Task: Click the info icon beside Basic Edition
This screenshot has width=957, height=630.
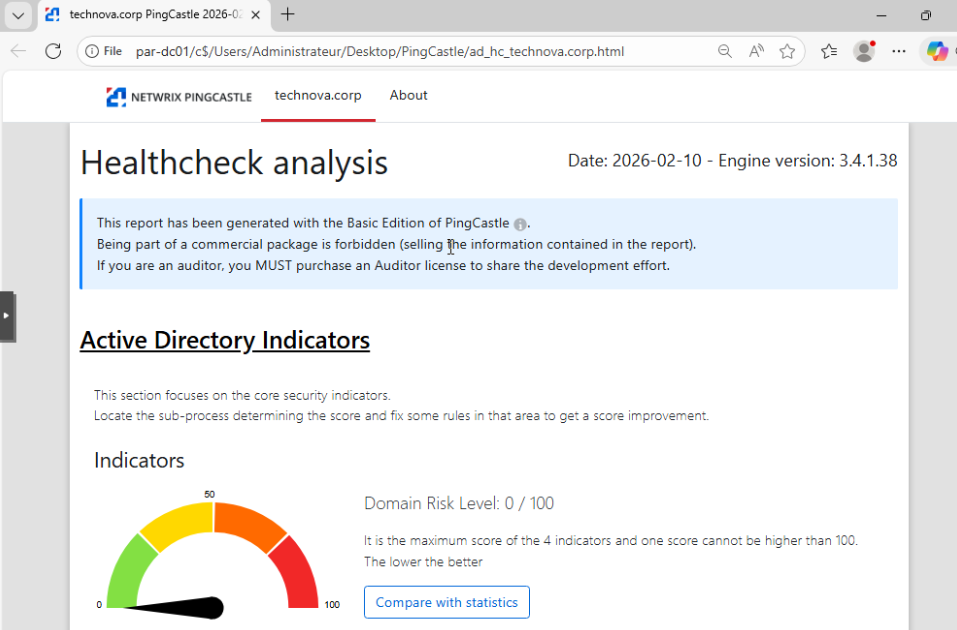Action: (x=520, y=224)
